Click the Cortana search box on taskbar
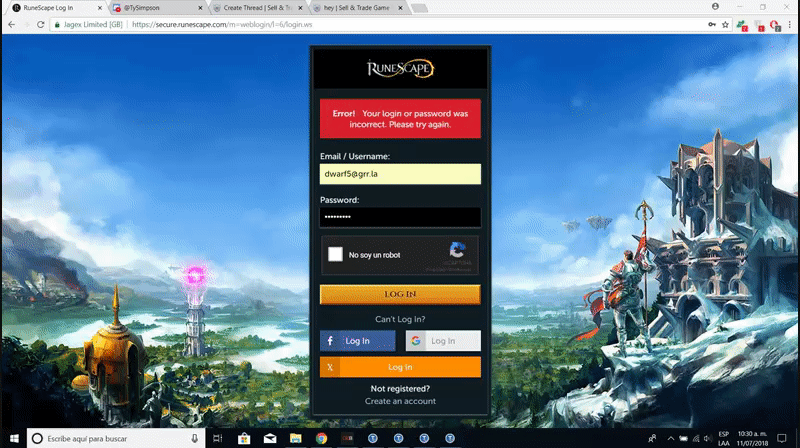 coord(116,438)
